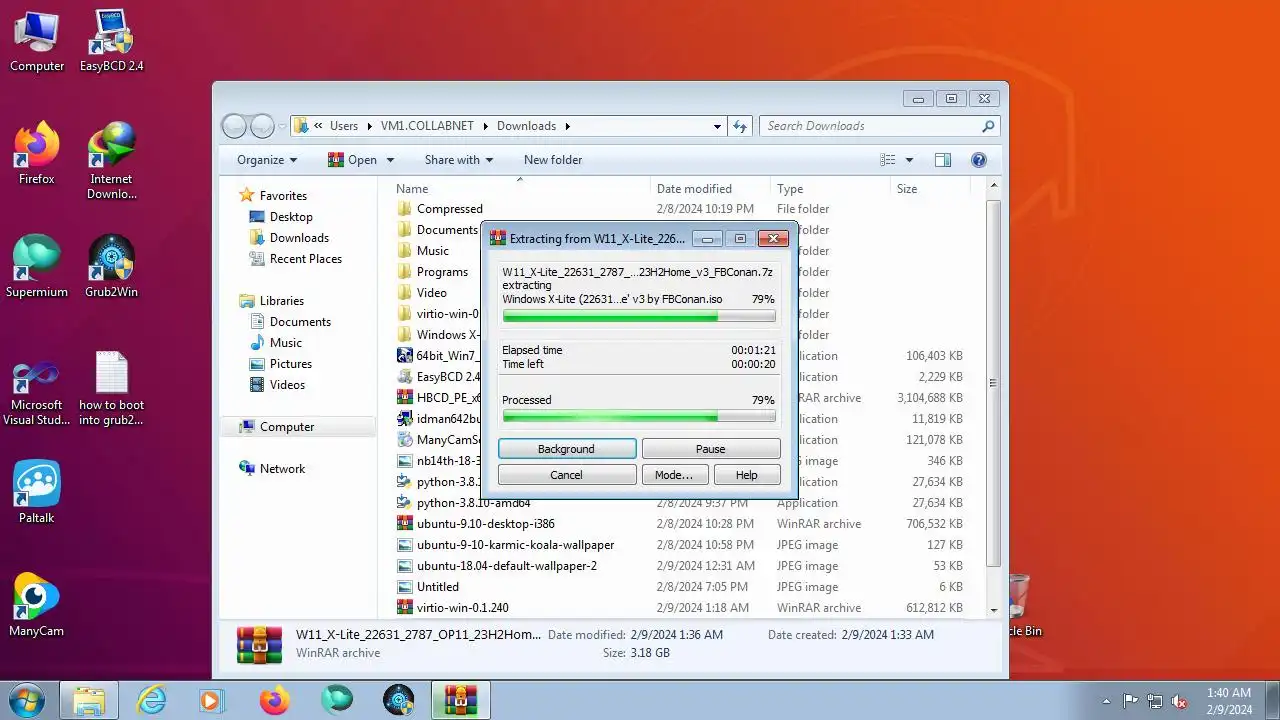Open Windows Media Player from the taskbar
This screenshot has width=1280, height=720.
(x=212, y=700)
